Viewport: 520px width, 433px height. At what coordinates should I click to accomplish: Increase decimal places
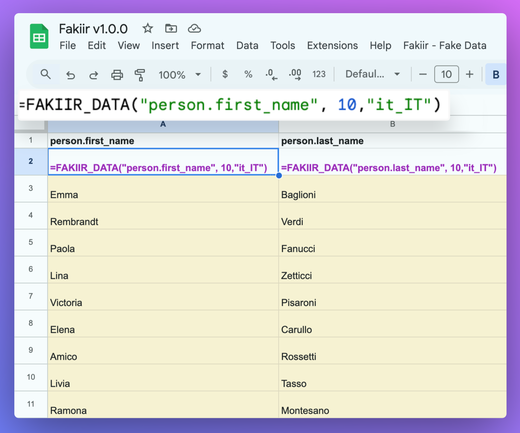pyautogui.click(x=295, y=74)
